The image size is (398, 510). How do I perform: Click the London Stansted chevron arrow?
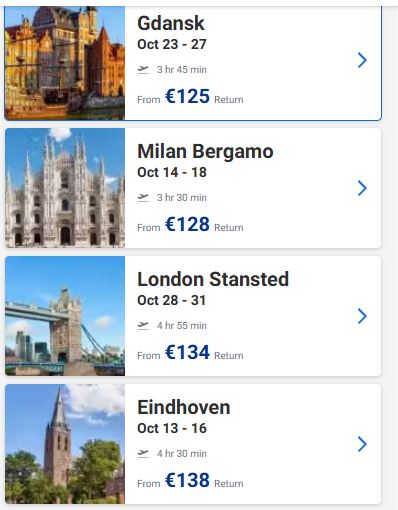tap(362, 316)
